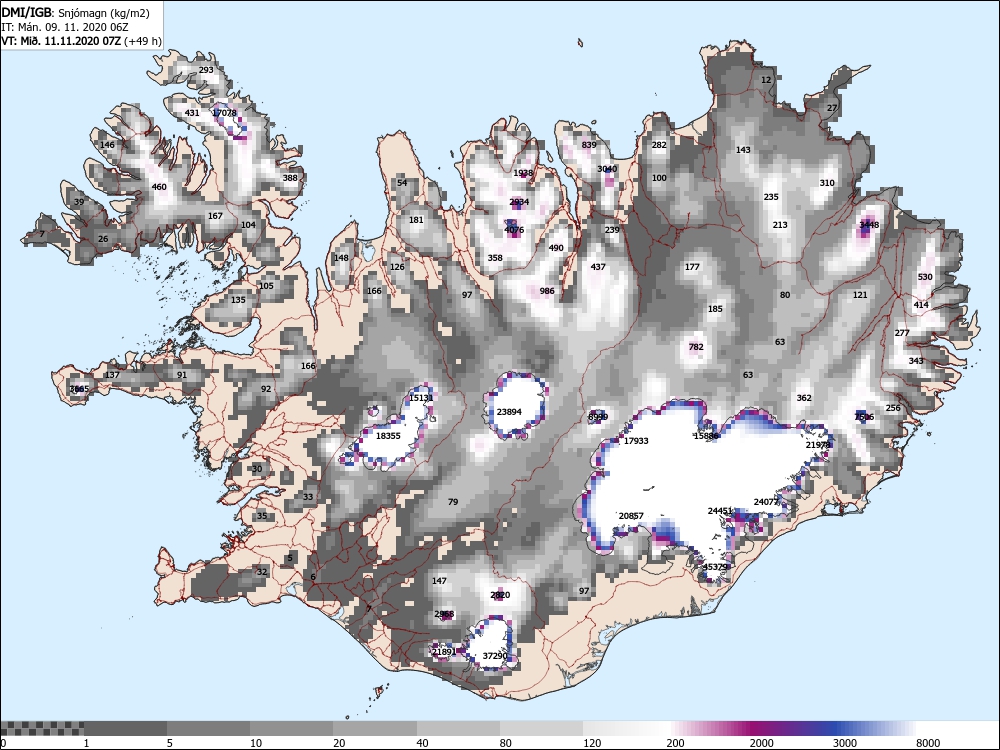Screen dimensions: 1000x750
Task: Click the snow value "1928"
Action: point(523,173)
